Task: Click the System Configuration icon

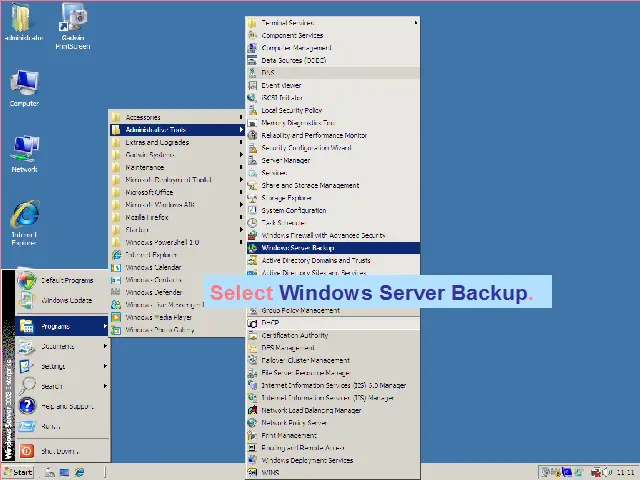Action: [x=253, y=210]
